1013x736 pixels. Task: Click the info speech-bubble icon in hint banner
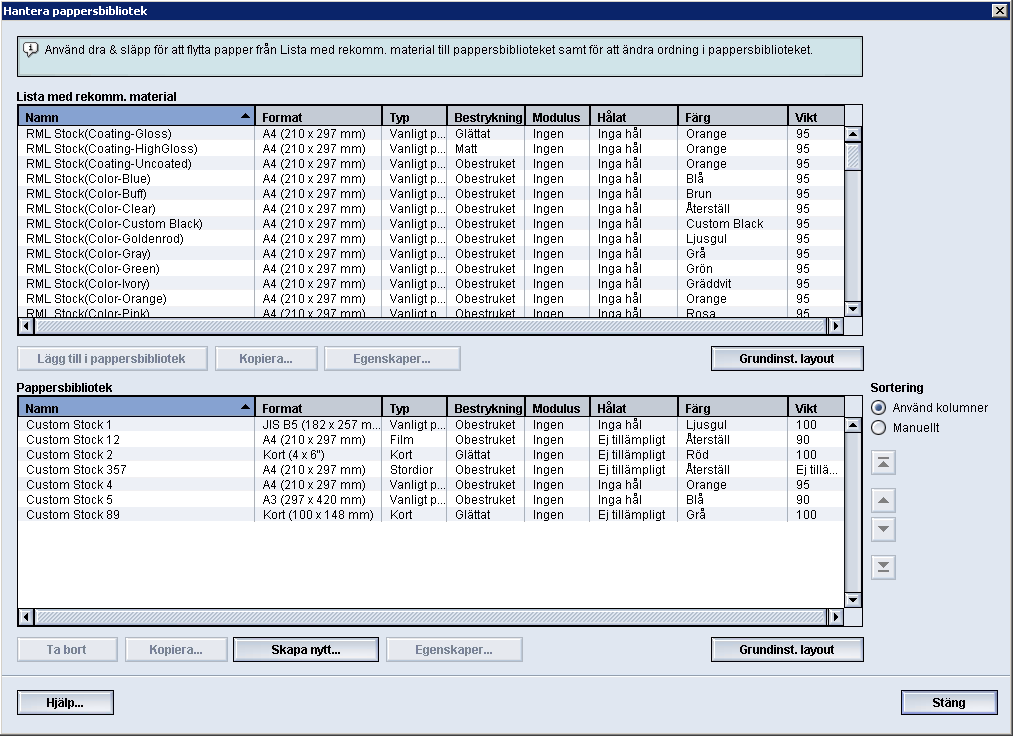pos(30,50)
